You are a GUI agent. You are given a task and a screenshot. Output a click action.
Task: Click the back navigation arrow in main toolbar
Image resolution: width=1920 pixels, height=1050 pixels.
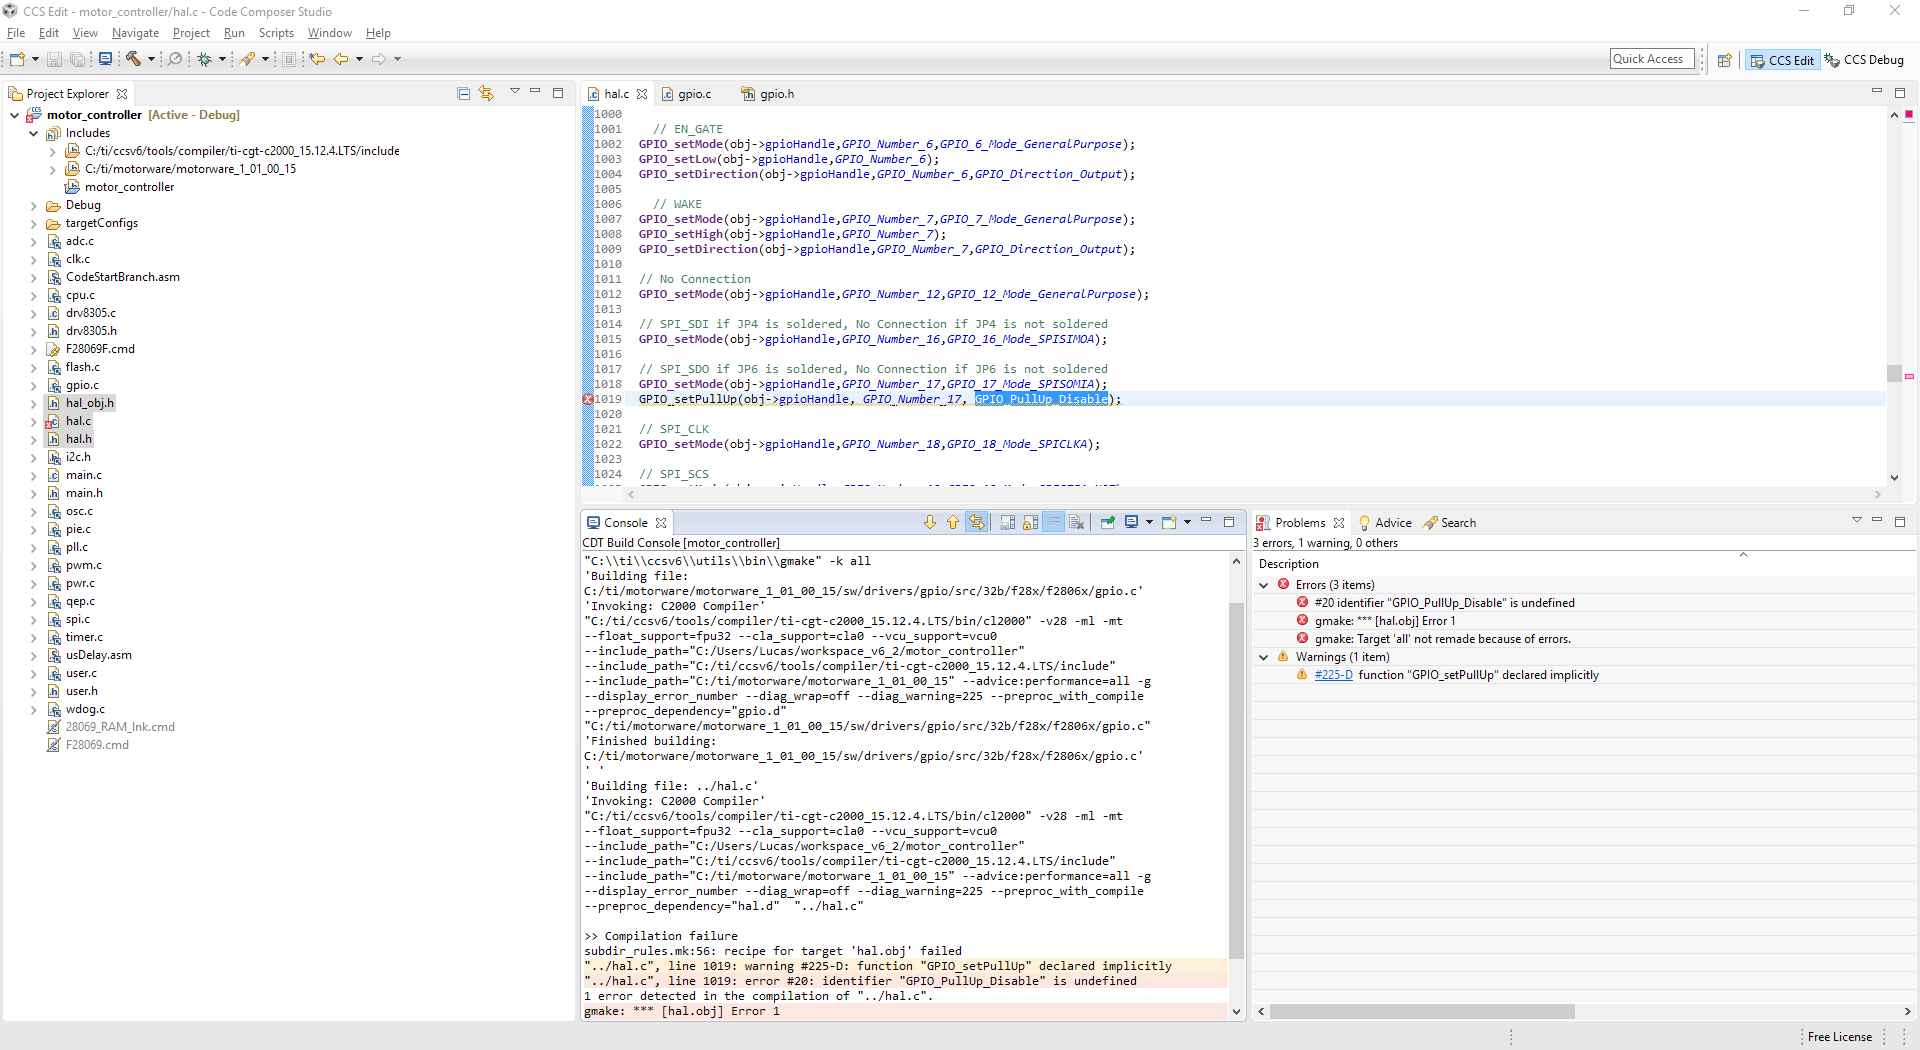341,59
